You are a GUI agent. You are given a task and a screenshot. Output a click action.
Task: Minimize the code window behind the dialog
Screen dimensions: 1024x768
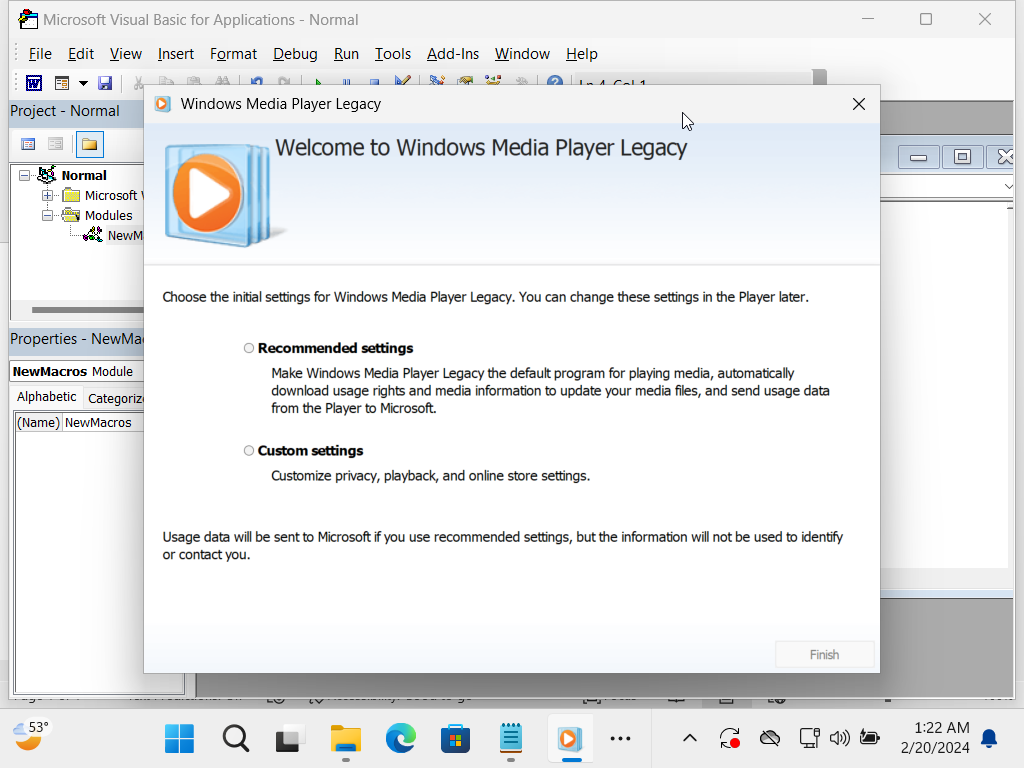918,157
